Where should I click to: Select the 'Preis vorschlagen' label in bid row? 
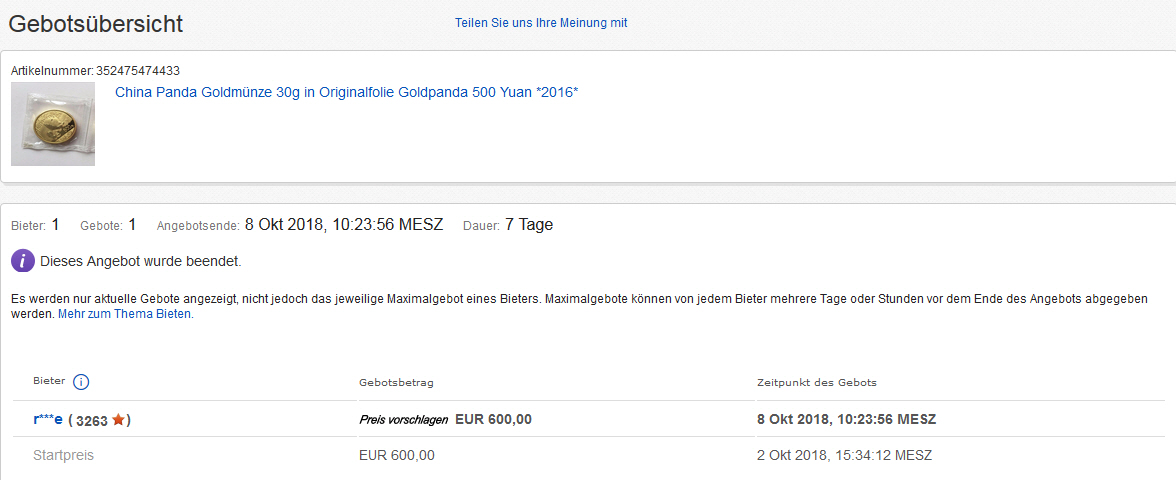click(404, 420)
